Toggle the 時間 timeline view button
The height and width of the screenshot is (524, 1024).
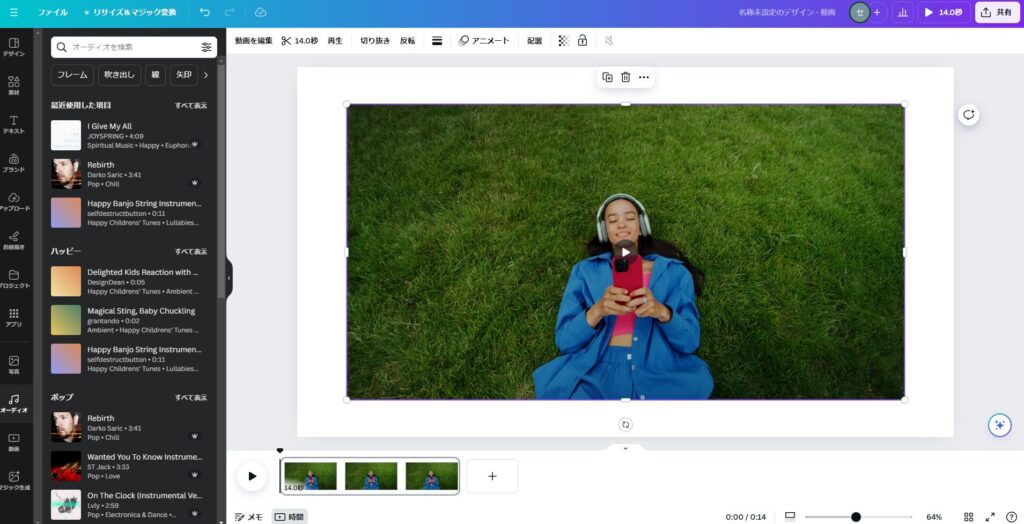tap(290, 517)
